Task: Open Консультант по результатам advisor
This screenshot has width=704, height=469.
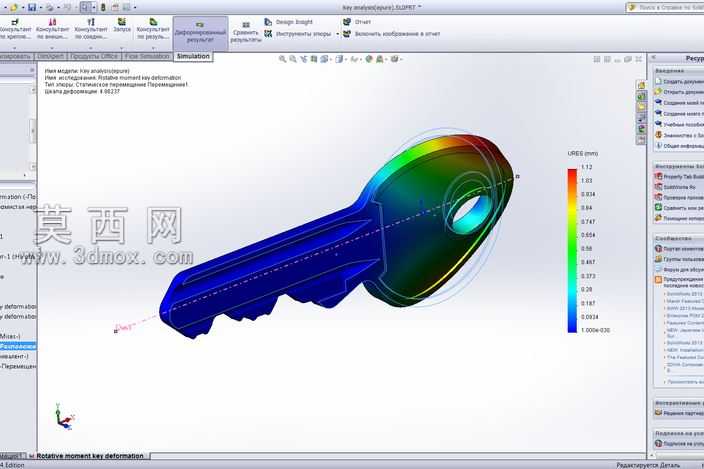Action: click(x=153, y=29)
